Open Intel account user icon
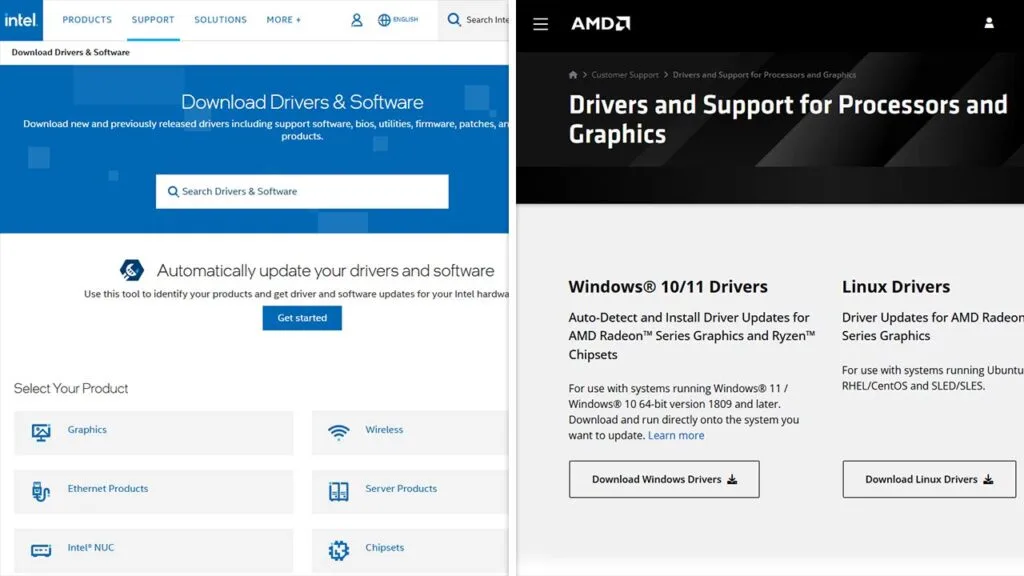This screenshot has width=1024, height=576. click(x=357, y=20)
